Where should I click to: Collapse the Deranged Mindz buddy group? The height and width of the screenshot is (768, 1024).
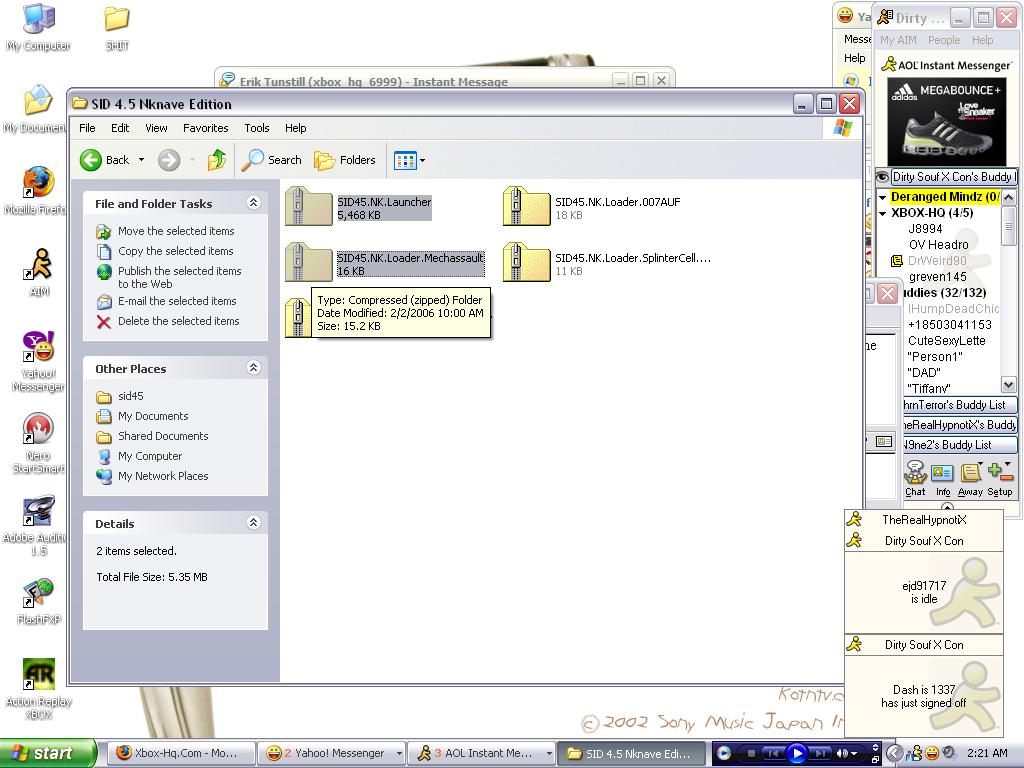click(882, 197)
